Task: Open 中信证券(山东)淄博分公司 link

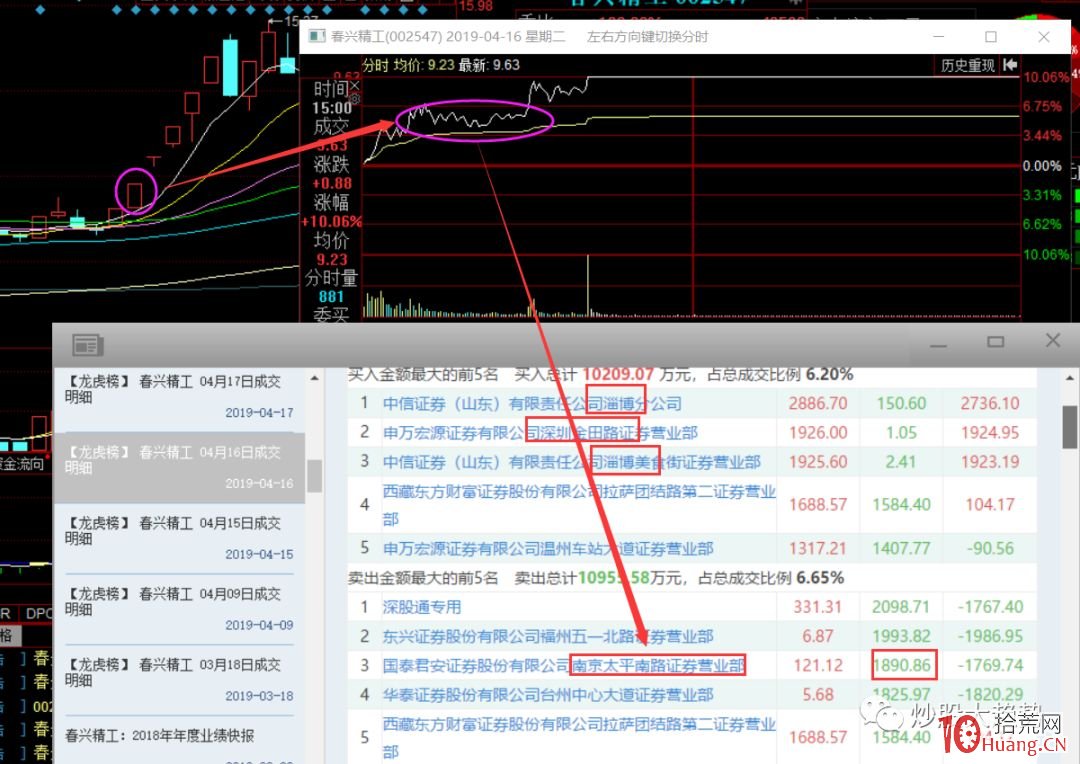Action: [532, 404]
